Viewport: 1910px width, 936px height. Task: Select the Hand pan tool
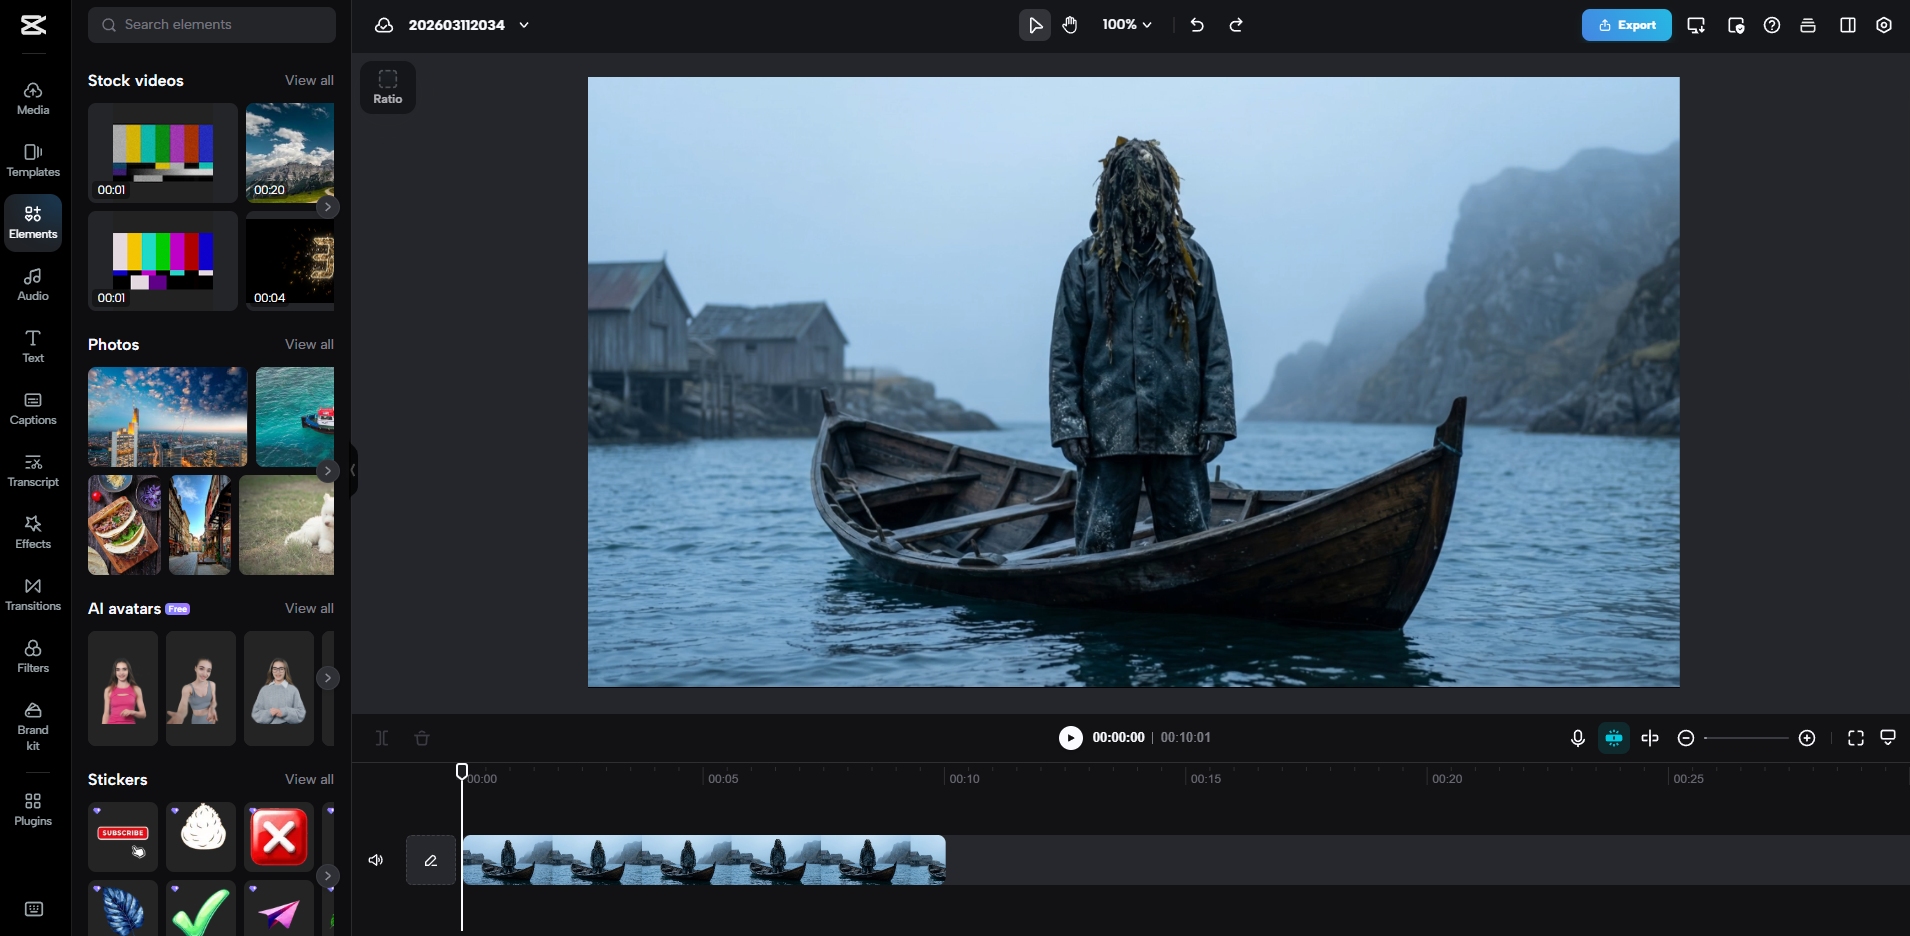(1070, 25)
